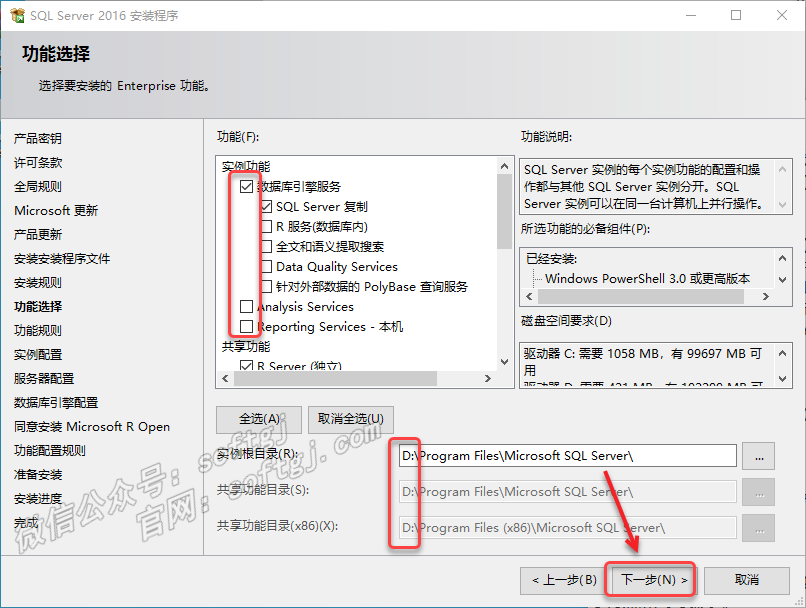Tick the Data Quality Services checkbox
The width and height of the screenshot is (806, 608).
[266, 267]
